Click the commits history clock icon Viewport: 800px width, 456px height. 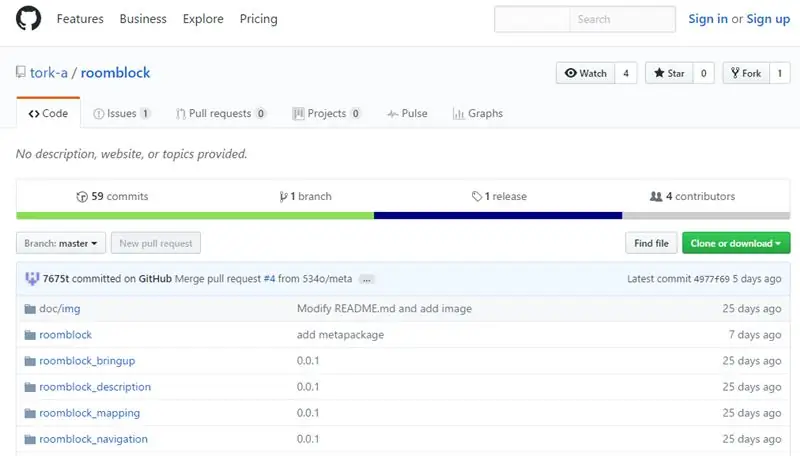pyautogui.click(x=82, y=197)
